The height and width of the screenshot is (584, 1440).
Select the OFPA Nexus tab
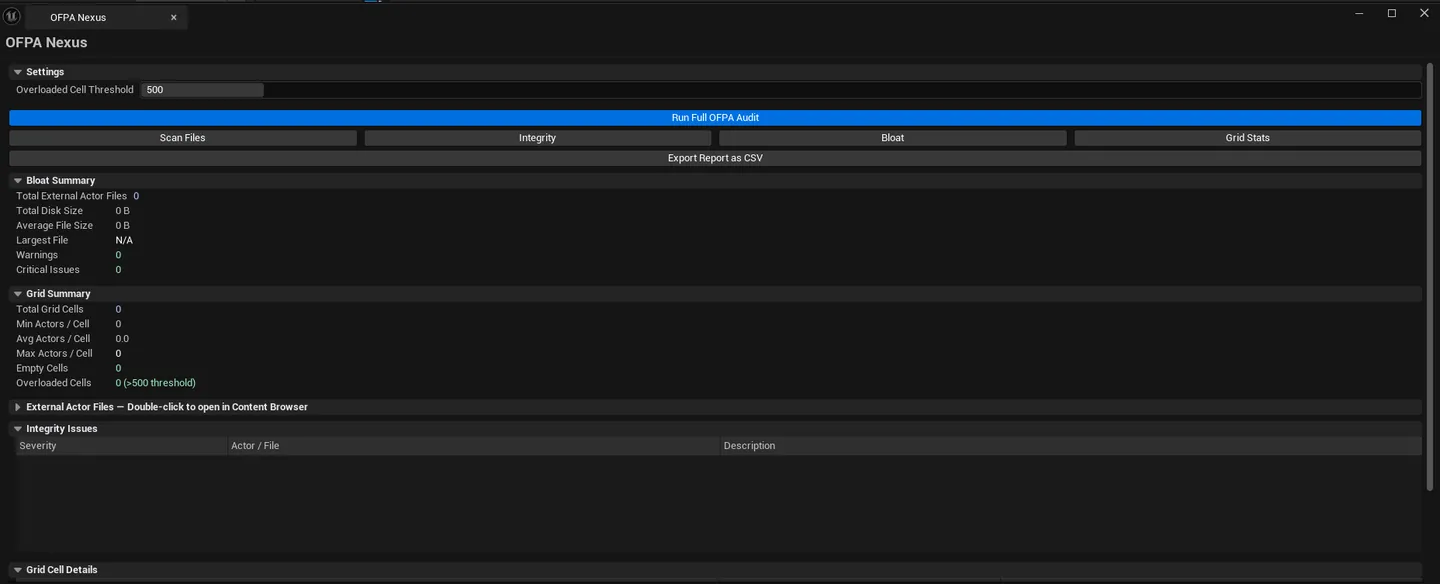(x=105, y=17)
